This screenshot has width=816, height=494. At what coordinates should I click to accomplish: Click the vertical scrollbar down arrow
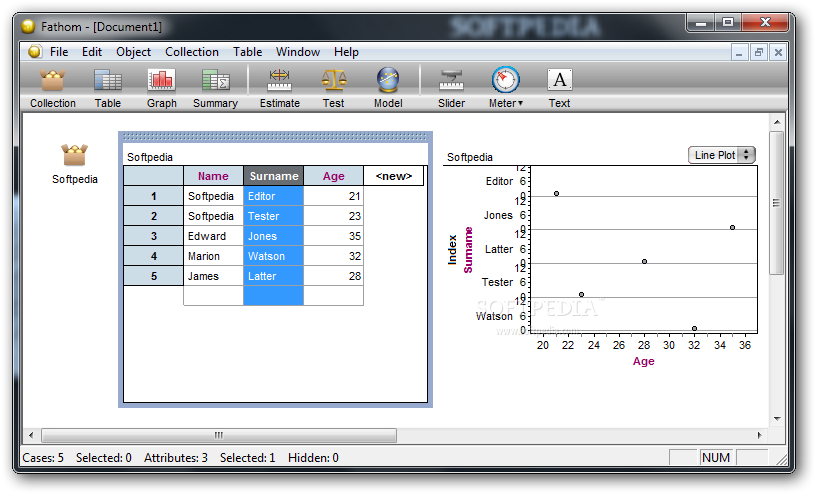[x=777, y=419]
